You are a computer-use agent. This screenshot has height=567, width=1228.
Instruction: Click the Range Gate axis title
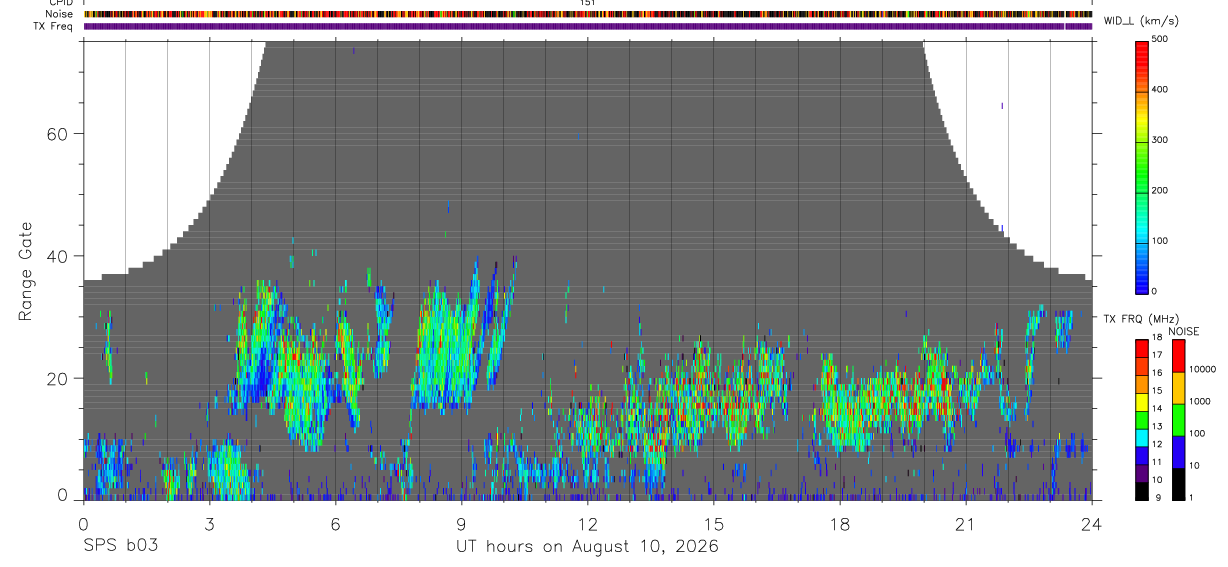pyautogui.click(x=26, y=272)
